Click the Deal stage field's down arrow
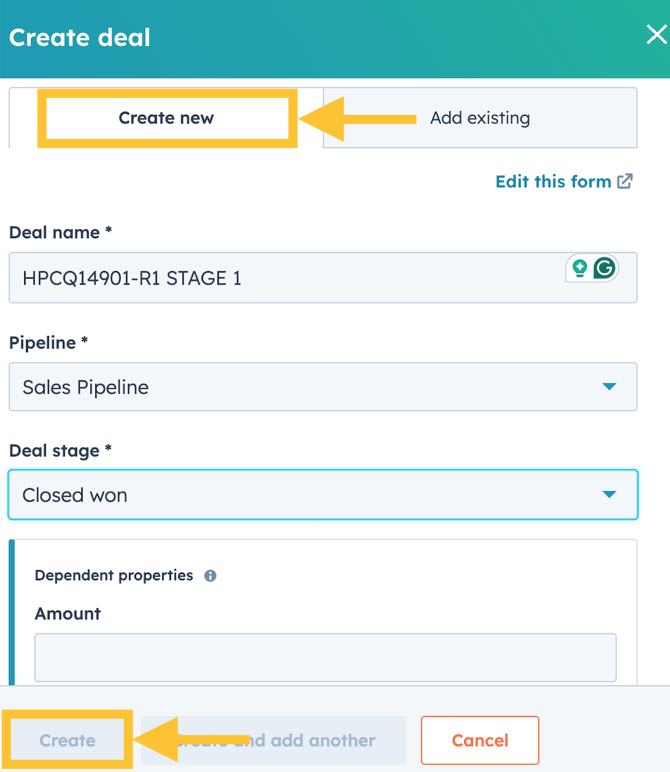Image resolution: width=670 pixels, height=772 pixels. point(609,495)
